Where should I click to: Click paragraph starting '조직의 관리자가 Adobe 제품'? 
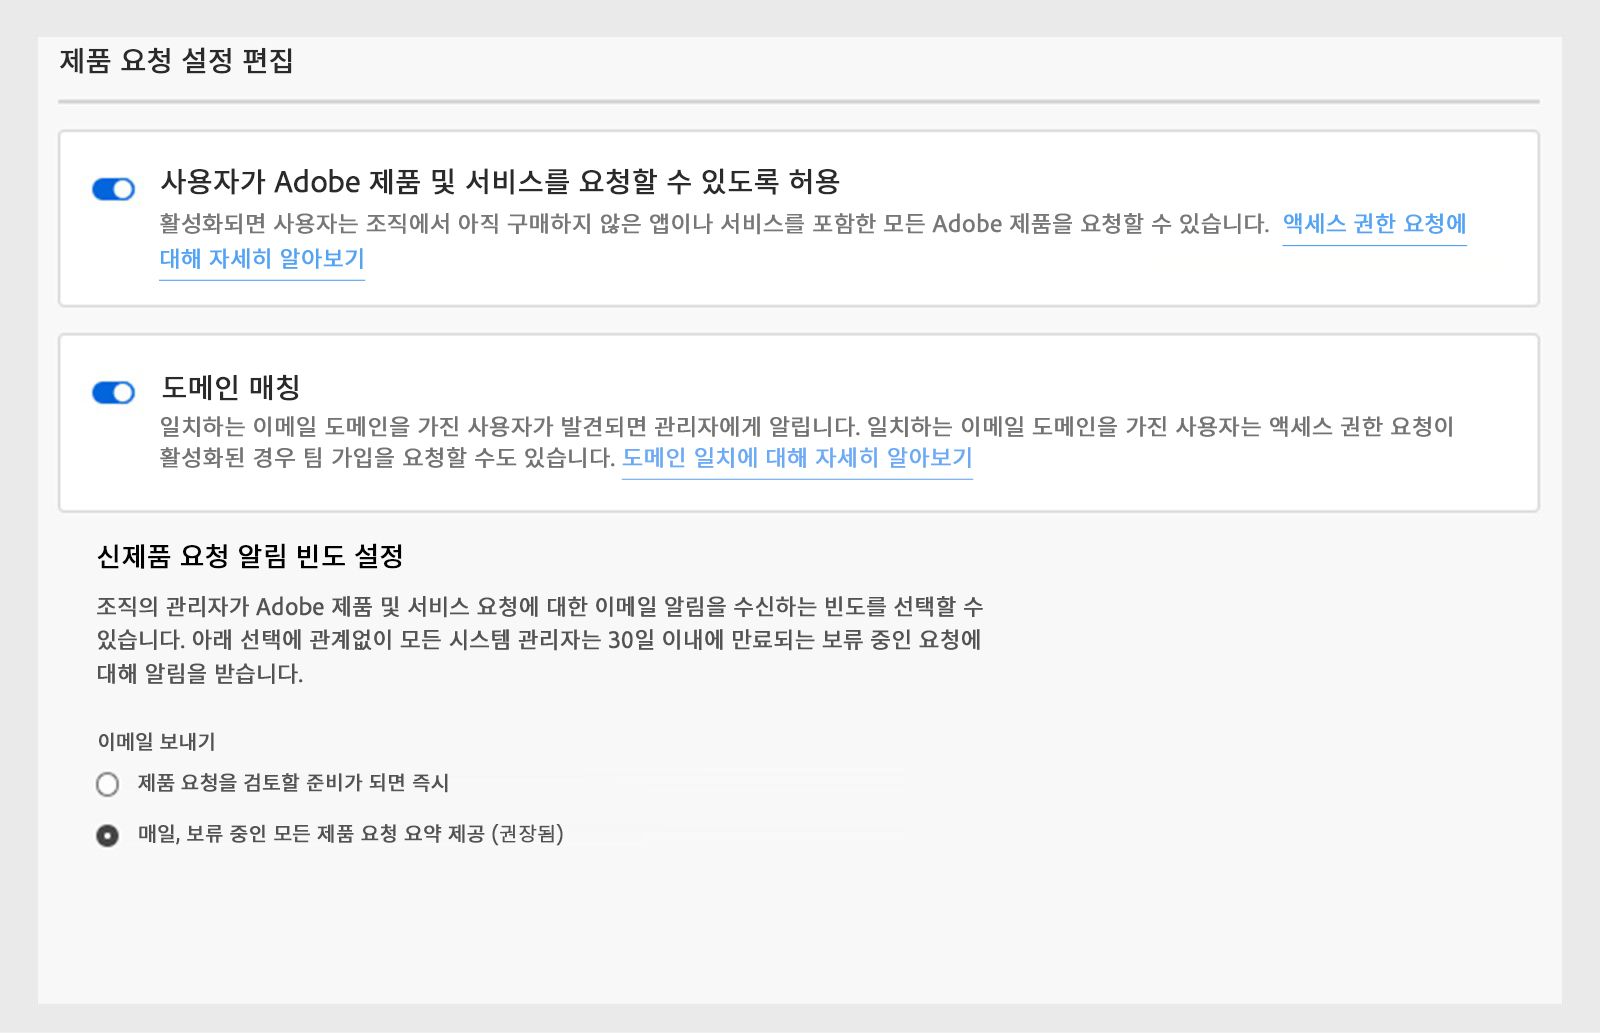point(540,640)
